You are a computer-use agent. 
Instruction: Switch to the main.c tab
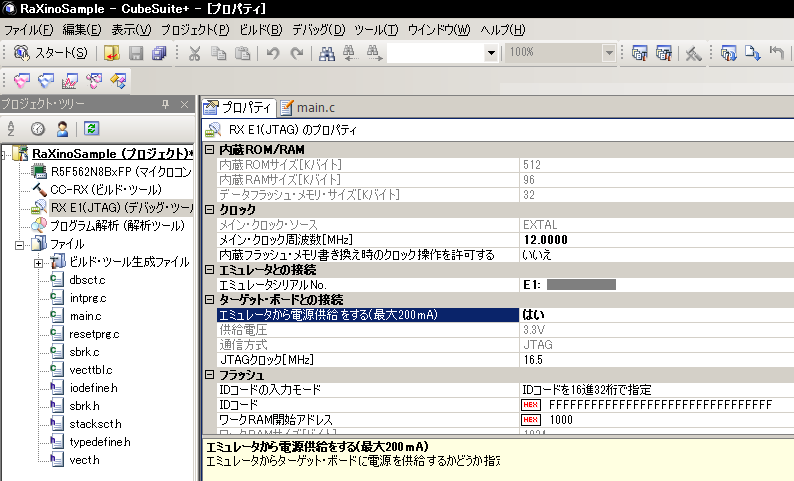tap(308, 107)
